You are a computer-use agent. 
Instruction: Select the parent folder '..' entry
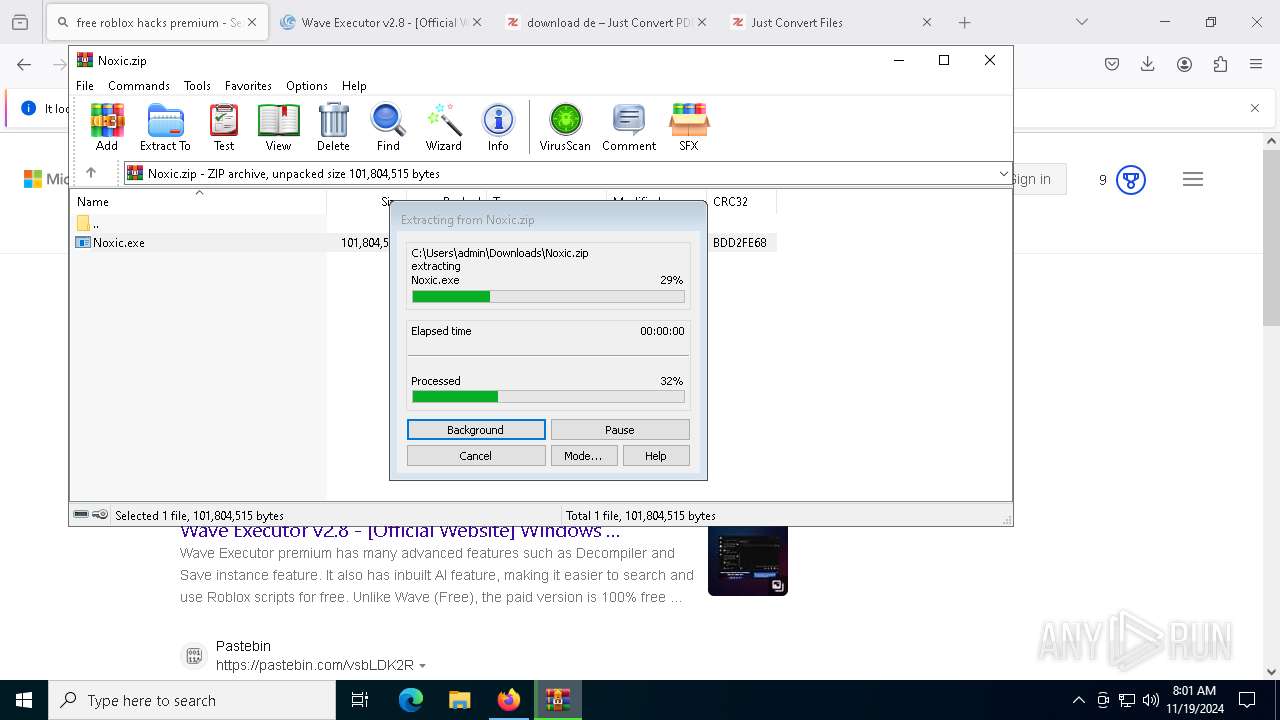pyautogui.click(x=88, y=223)
